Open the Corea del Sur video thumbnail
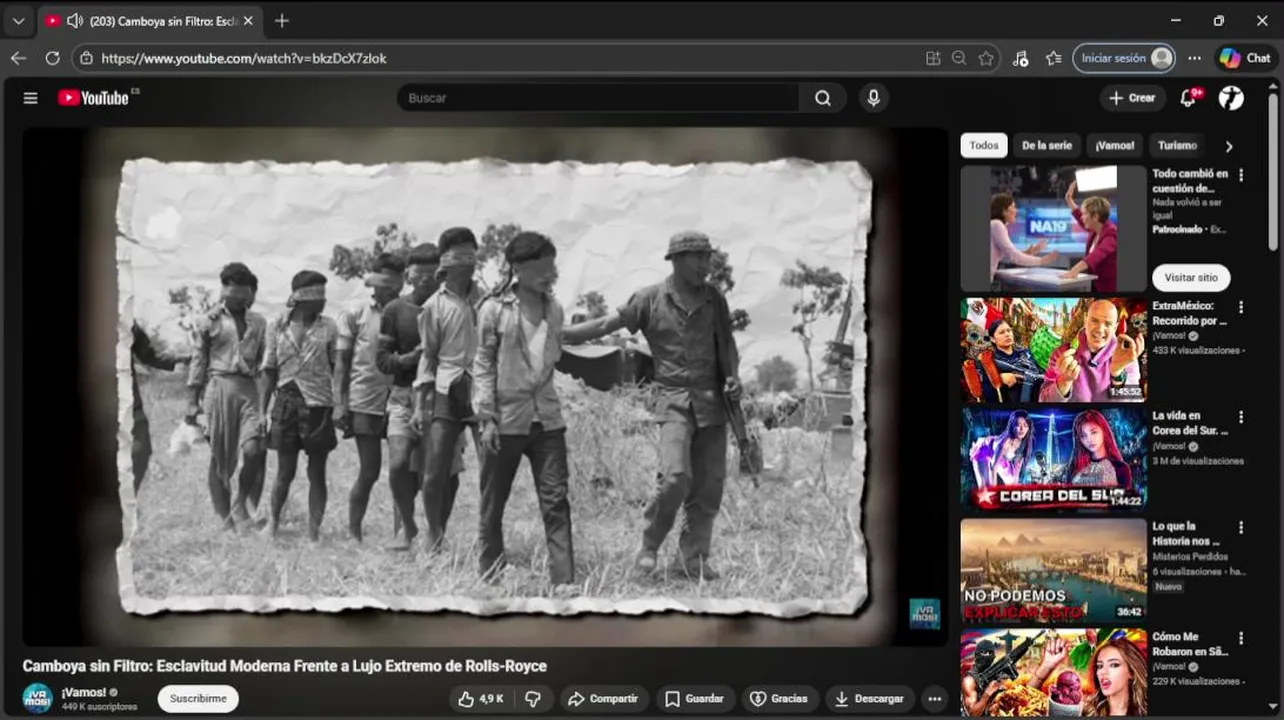 (x=1054, y=459)
